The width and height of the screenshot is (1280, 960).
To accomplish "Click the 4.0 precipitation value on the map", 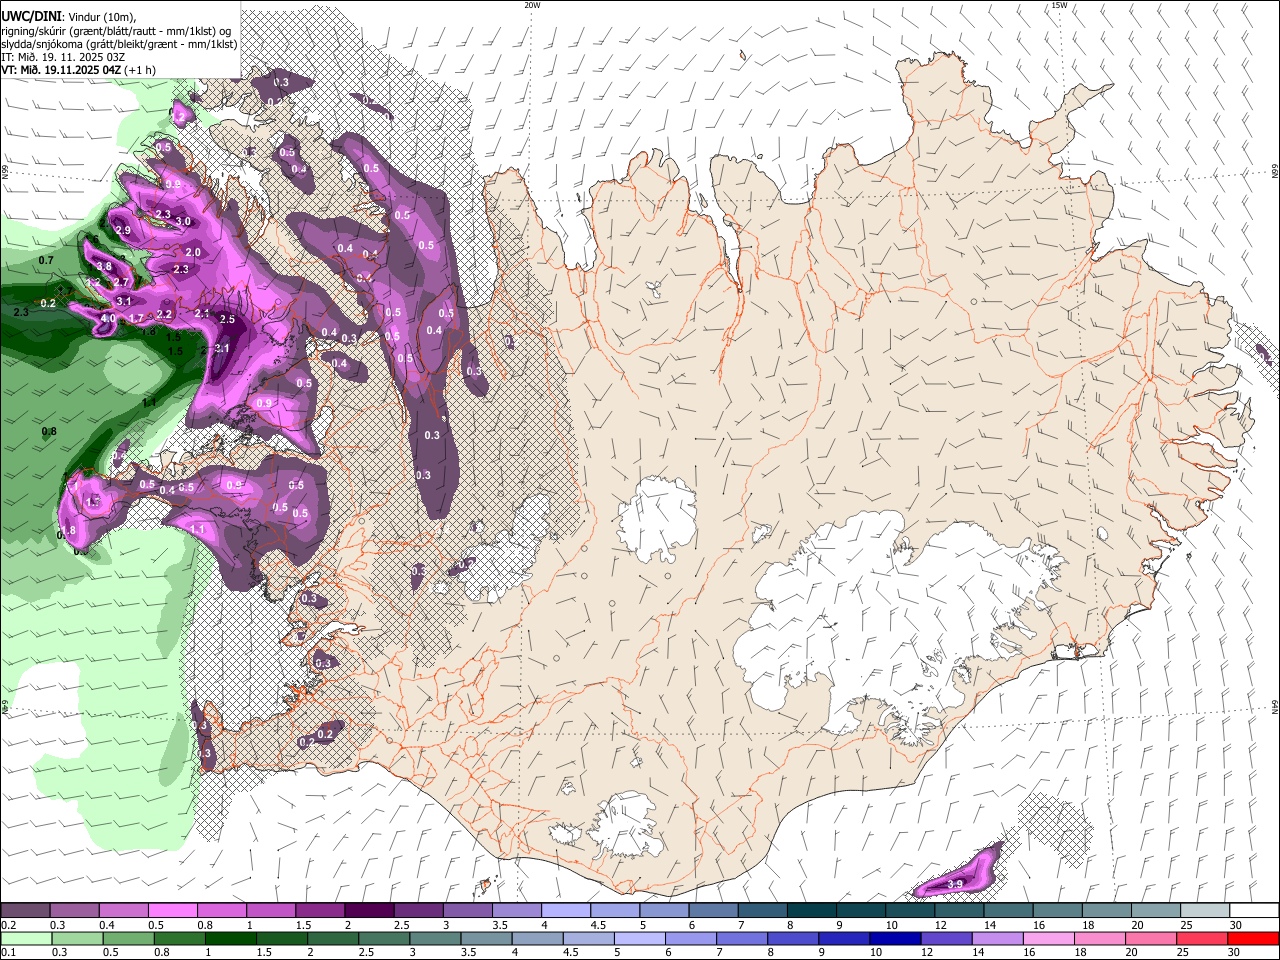I will pos(109,319).
